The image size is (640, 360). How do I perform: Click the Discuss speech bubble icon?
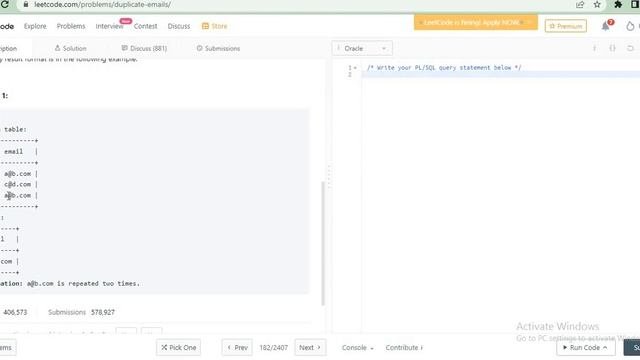point(124,48)
